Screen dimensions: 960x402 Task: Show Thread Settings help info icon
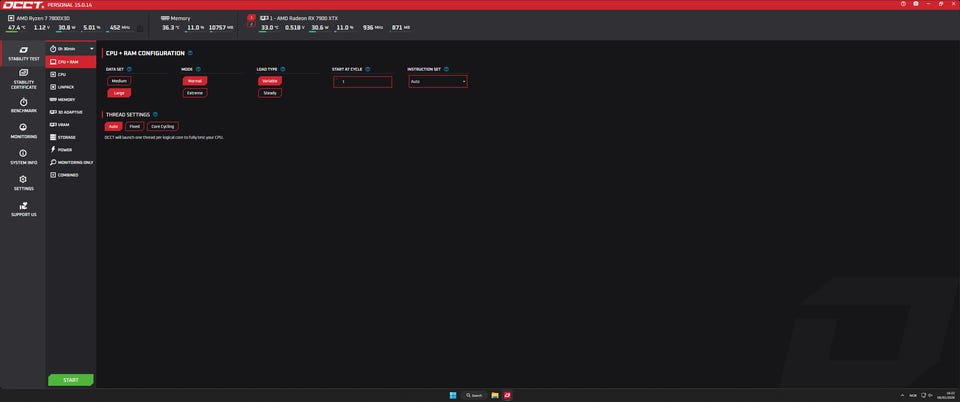click(x=156, y=114)
